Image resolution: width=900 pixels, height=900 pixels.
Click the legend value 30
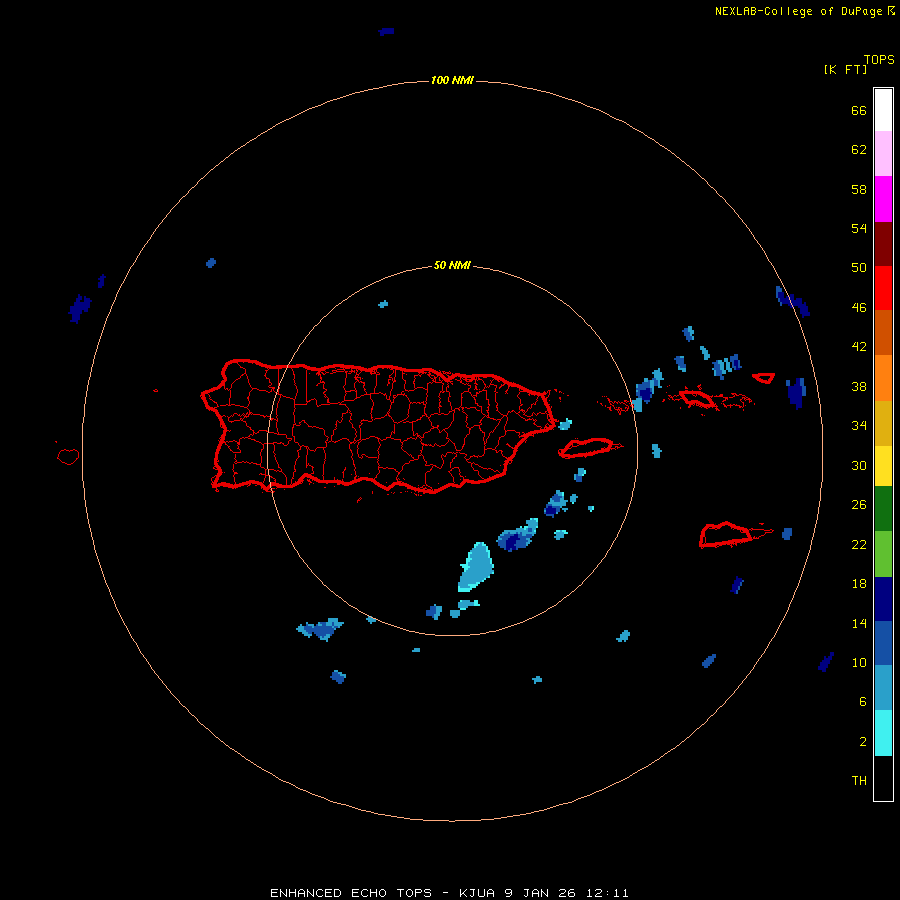click(859, 465)
